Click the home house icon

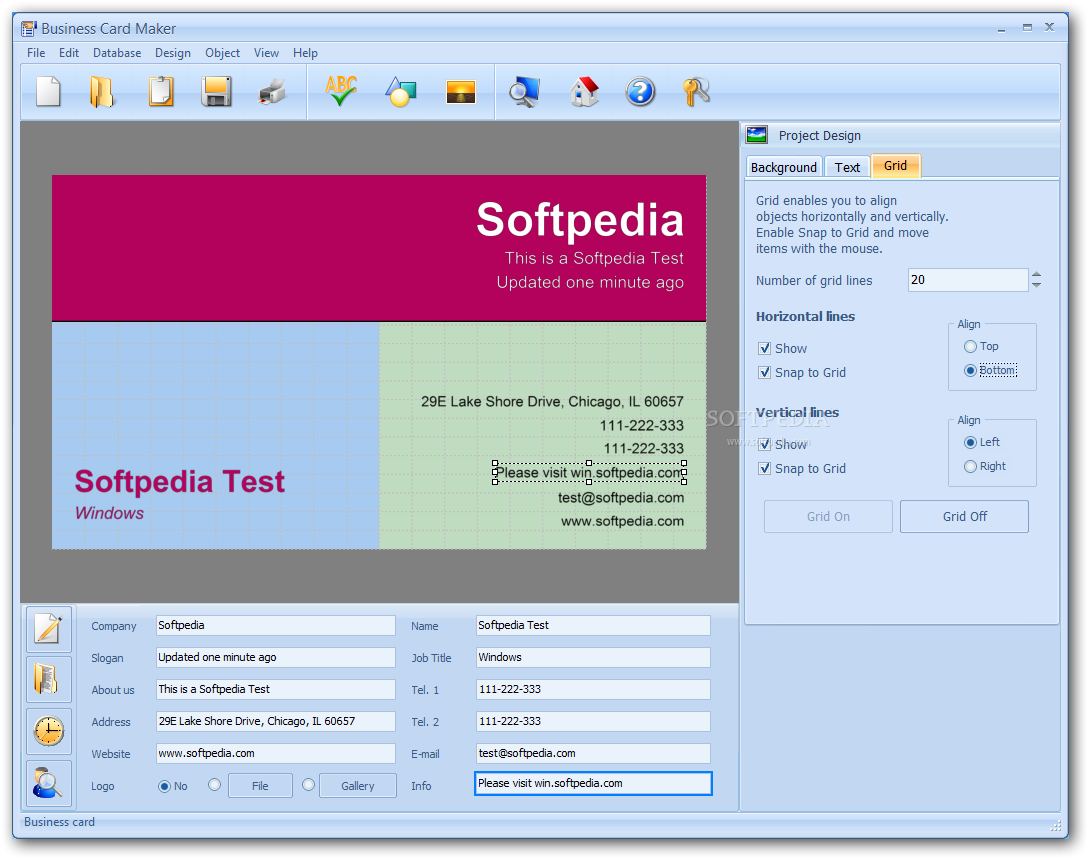pos(584,92)
